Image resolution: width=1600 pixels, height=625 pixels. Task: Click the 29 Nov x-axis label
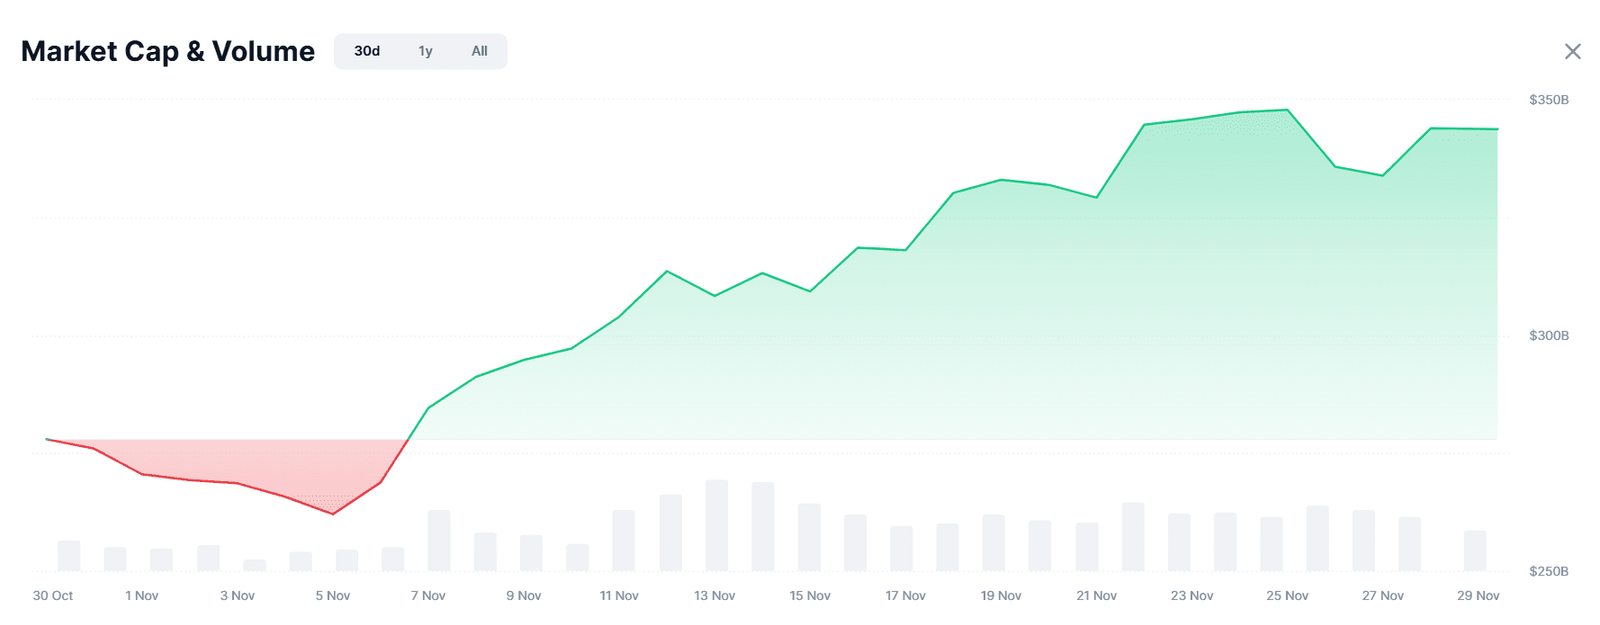(1478, 596)
